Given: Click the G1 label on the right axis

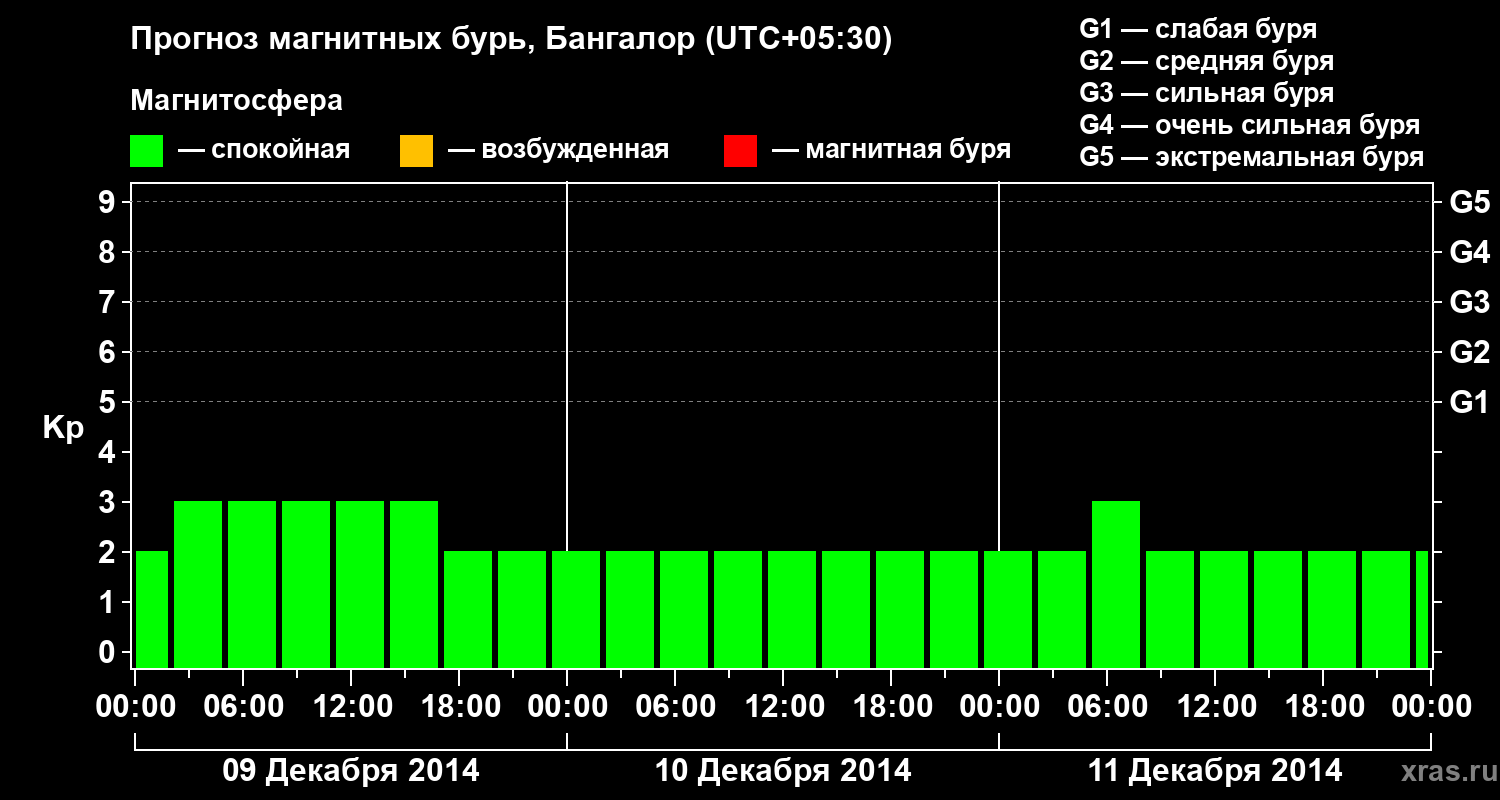Looking at the screenshot, I should (1469, 402).
